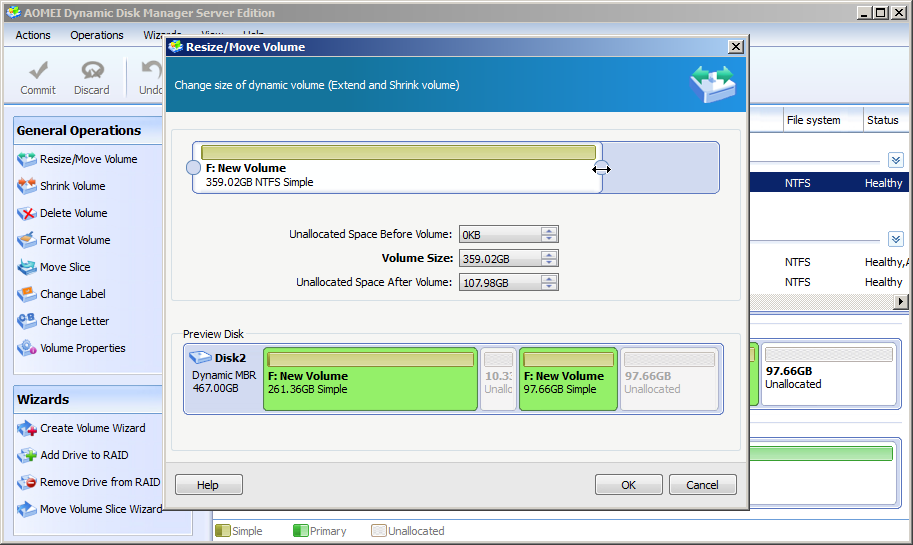Viewport: 913px width, 545px height.
Task: Click the Wizards panel header
Action: [87, 399]
